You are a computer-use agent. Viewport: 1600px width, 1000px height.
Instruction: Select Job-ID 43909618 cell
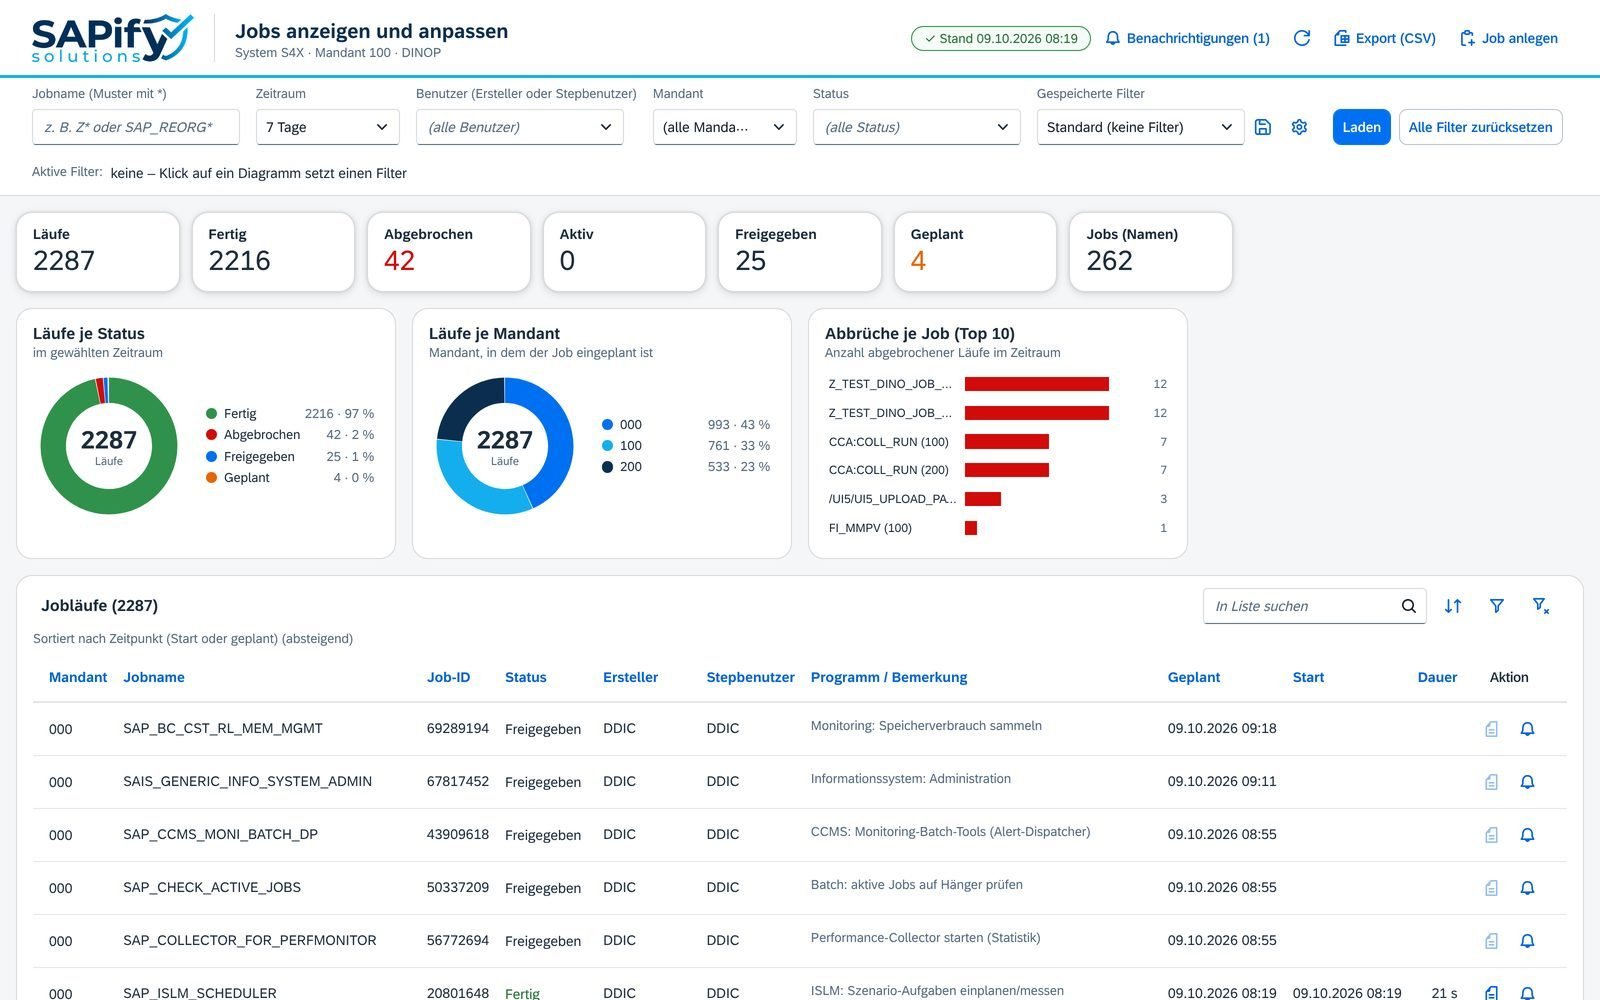458,834
